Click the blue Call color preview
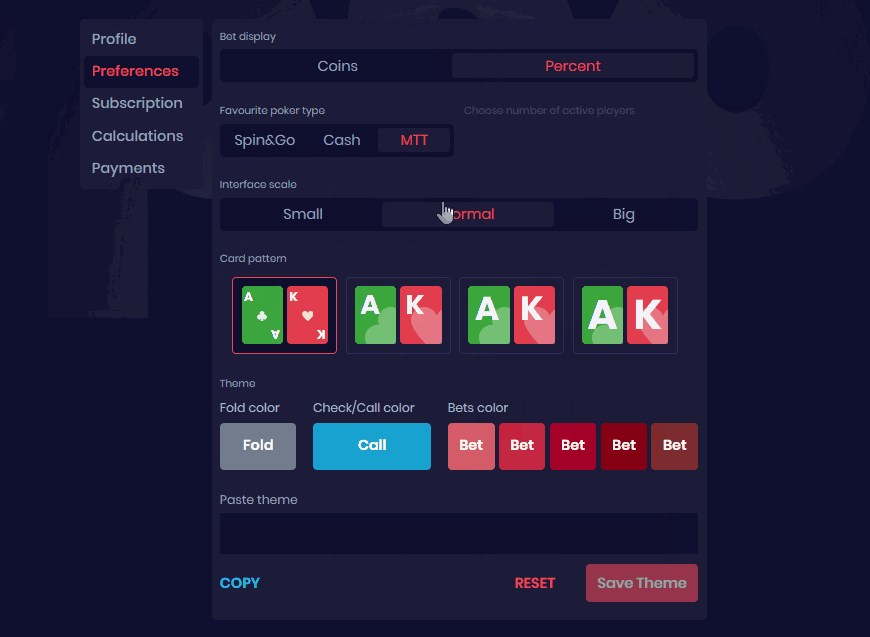870x637 pixels. pos(371,446)
